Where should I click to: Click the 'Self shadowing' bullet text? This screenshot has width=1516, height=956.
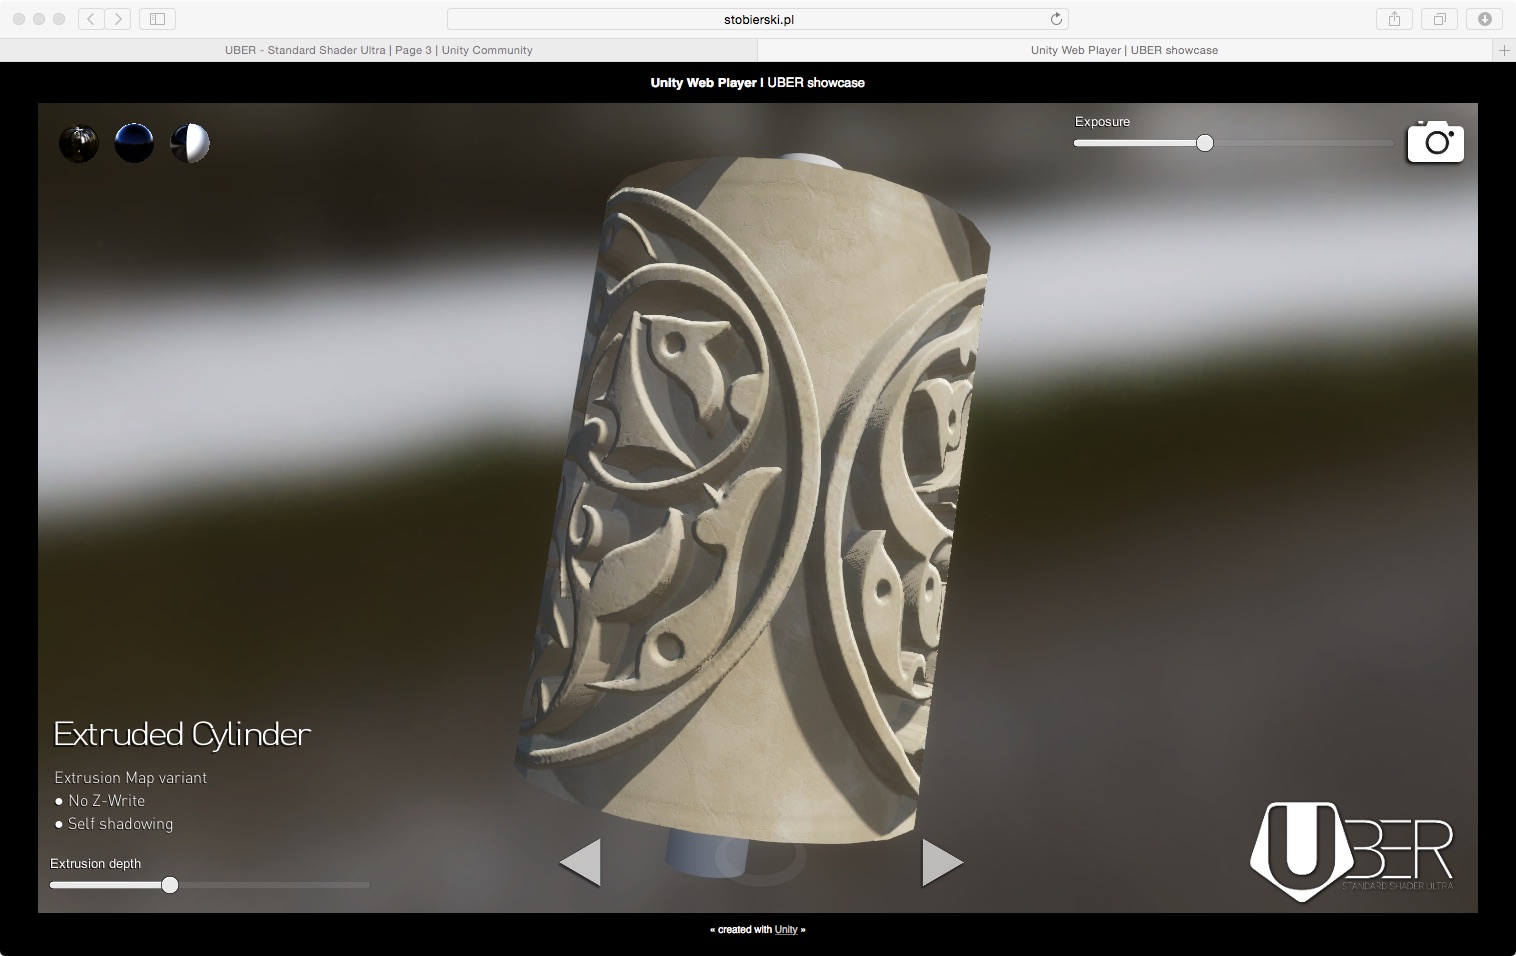click(120, 824)
